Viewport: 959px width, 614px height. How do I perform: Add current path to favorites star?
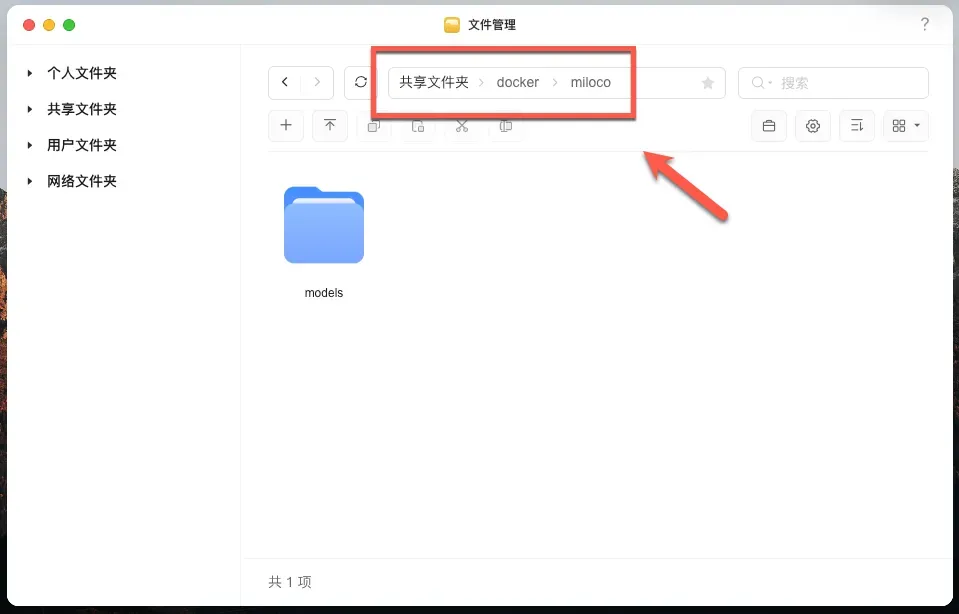(x=708, y=83)
